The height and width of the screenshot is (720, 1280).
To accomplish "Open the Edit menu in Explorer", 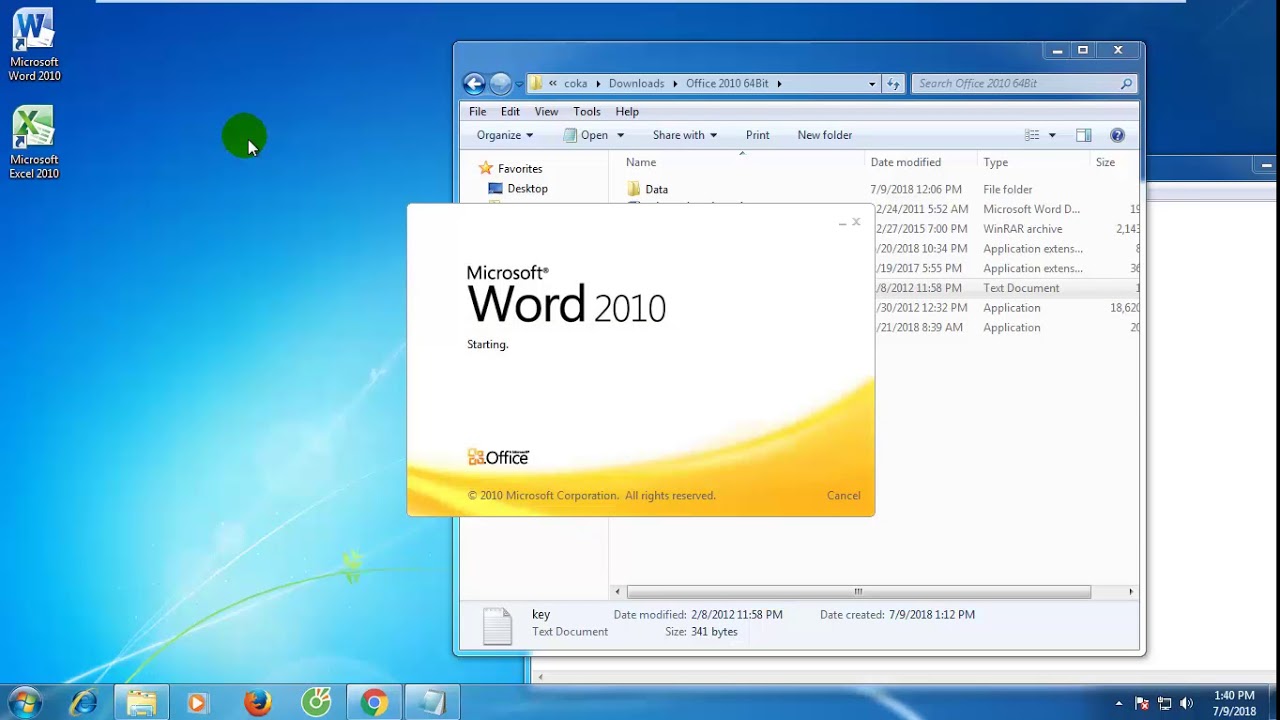I will [510, 112].
